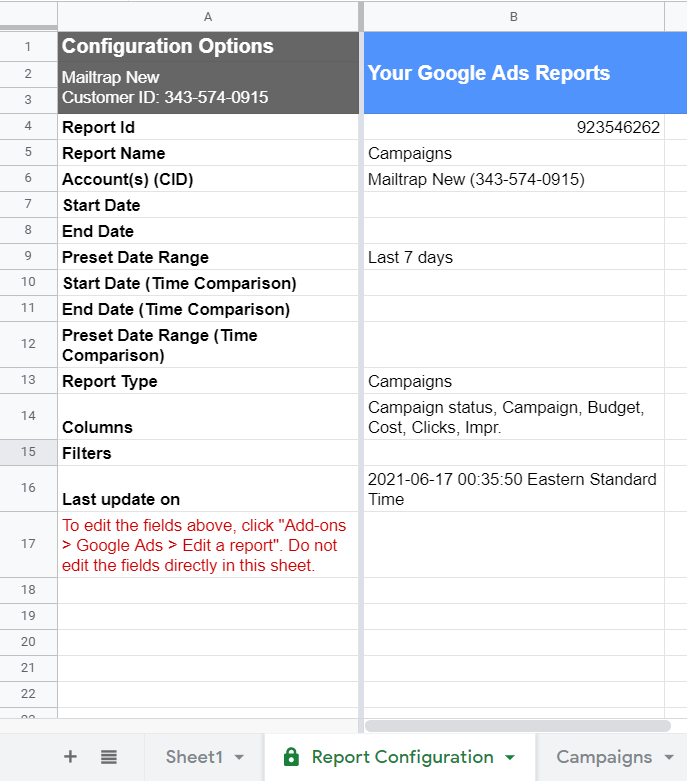Select row 20 header

click(x=28, y=642)
